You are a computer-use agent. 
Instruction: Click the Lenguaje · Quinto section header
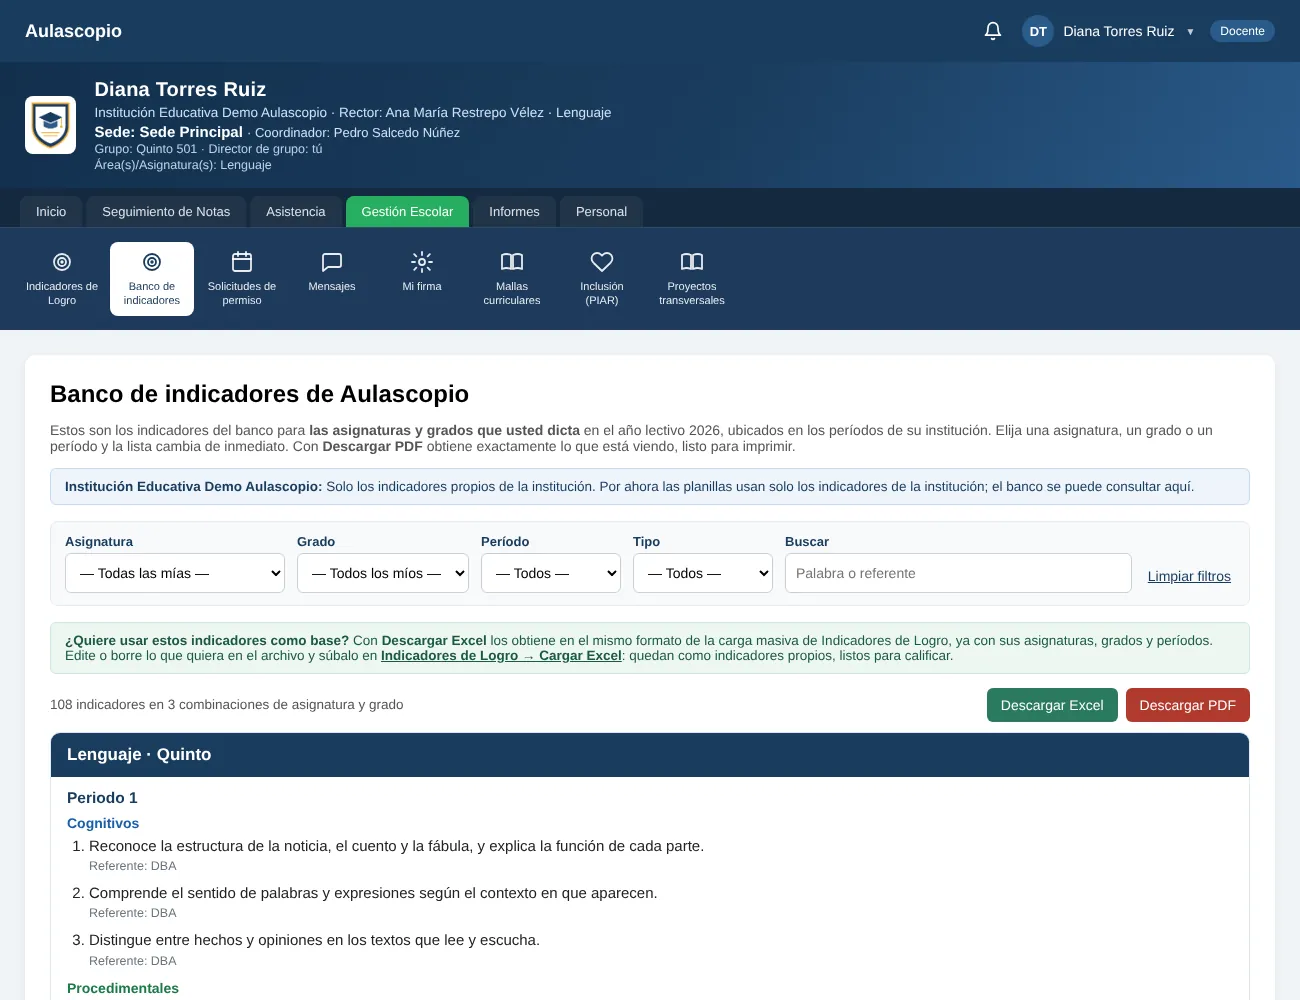(x=650, y=755)
